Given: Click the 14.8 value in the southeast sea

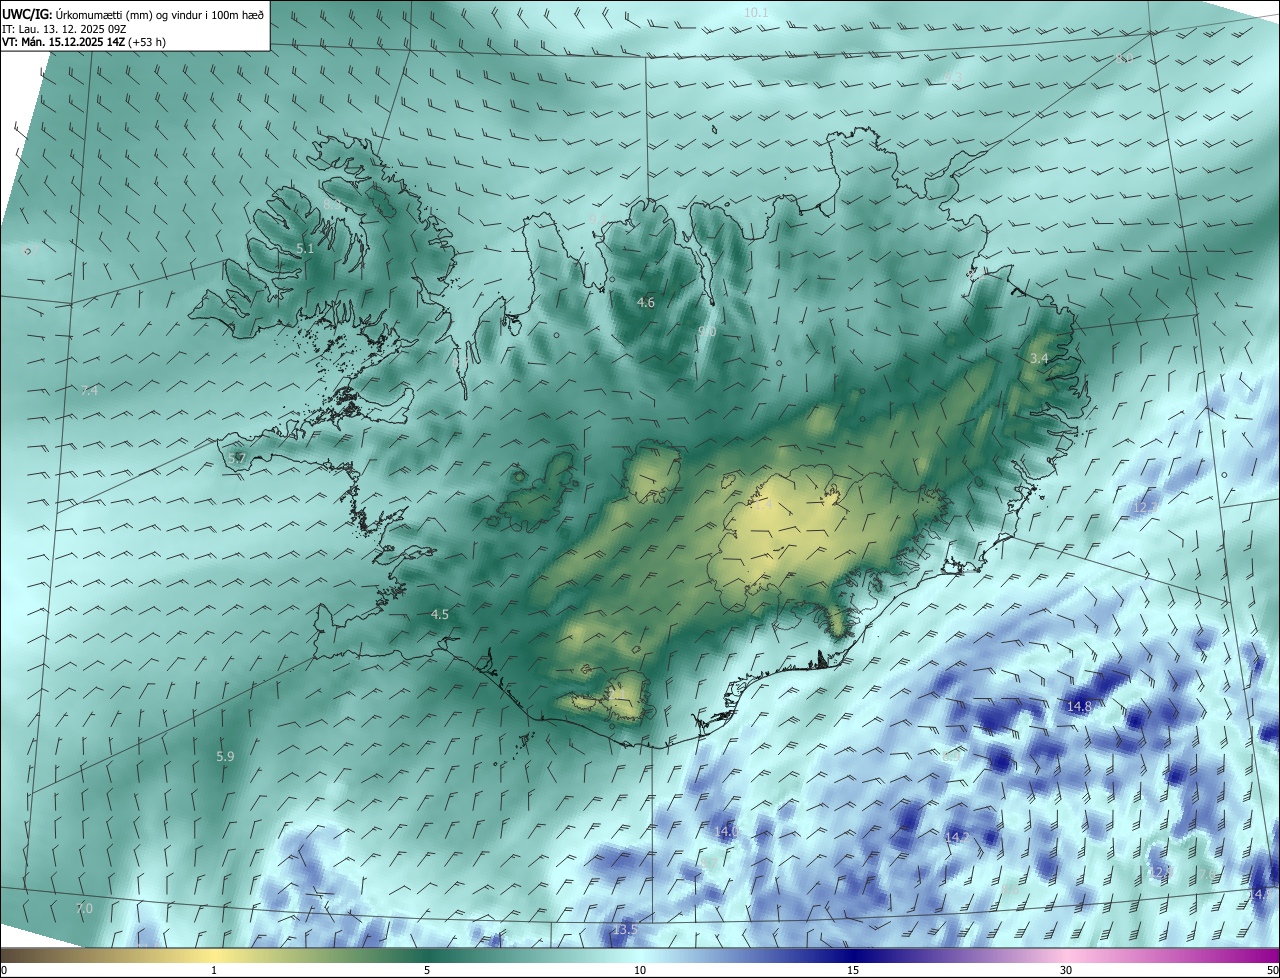Looking at the screenshot, I should [1079, 706].
